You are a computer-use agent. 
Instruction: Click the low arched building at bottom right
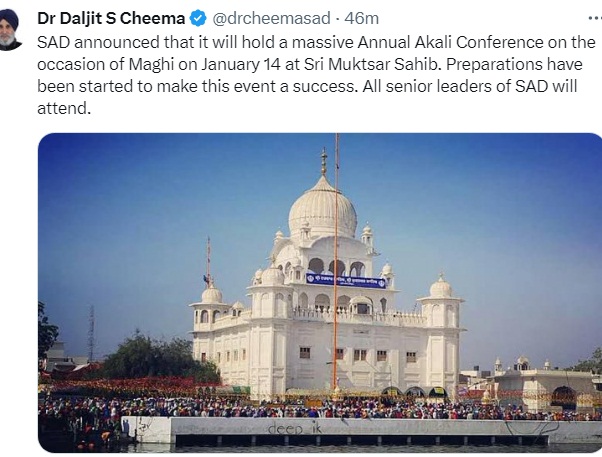[x=545, y=390]
